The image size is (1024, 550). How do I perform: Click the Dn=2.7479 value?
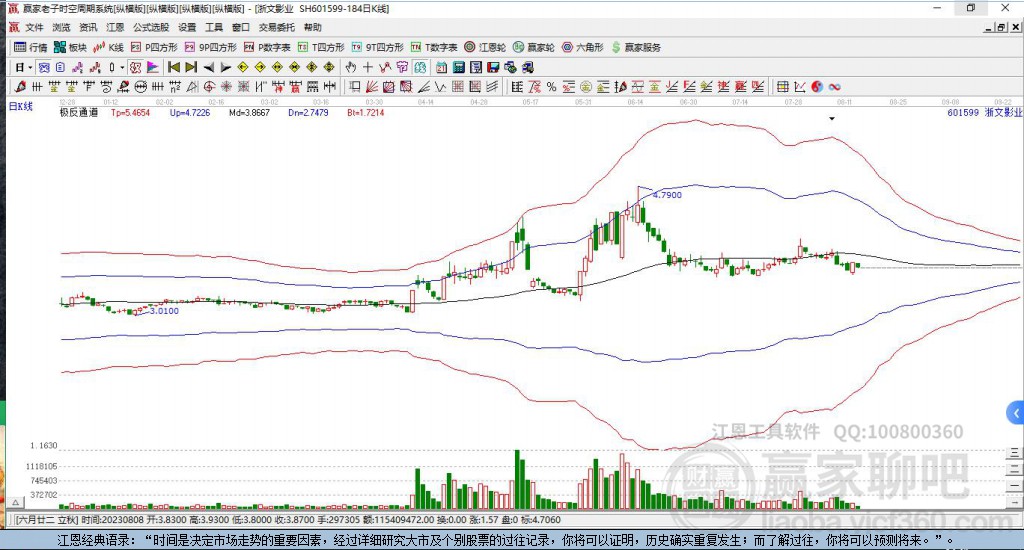[308, 112]
